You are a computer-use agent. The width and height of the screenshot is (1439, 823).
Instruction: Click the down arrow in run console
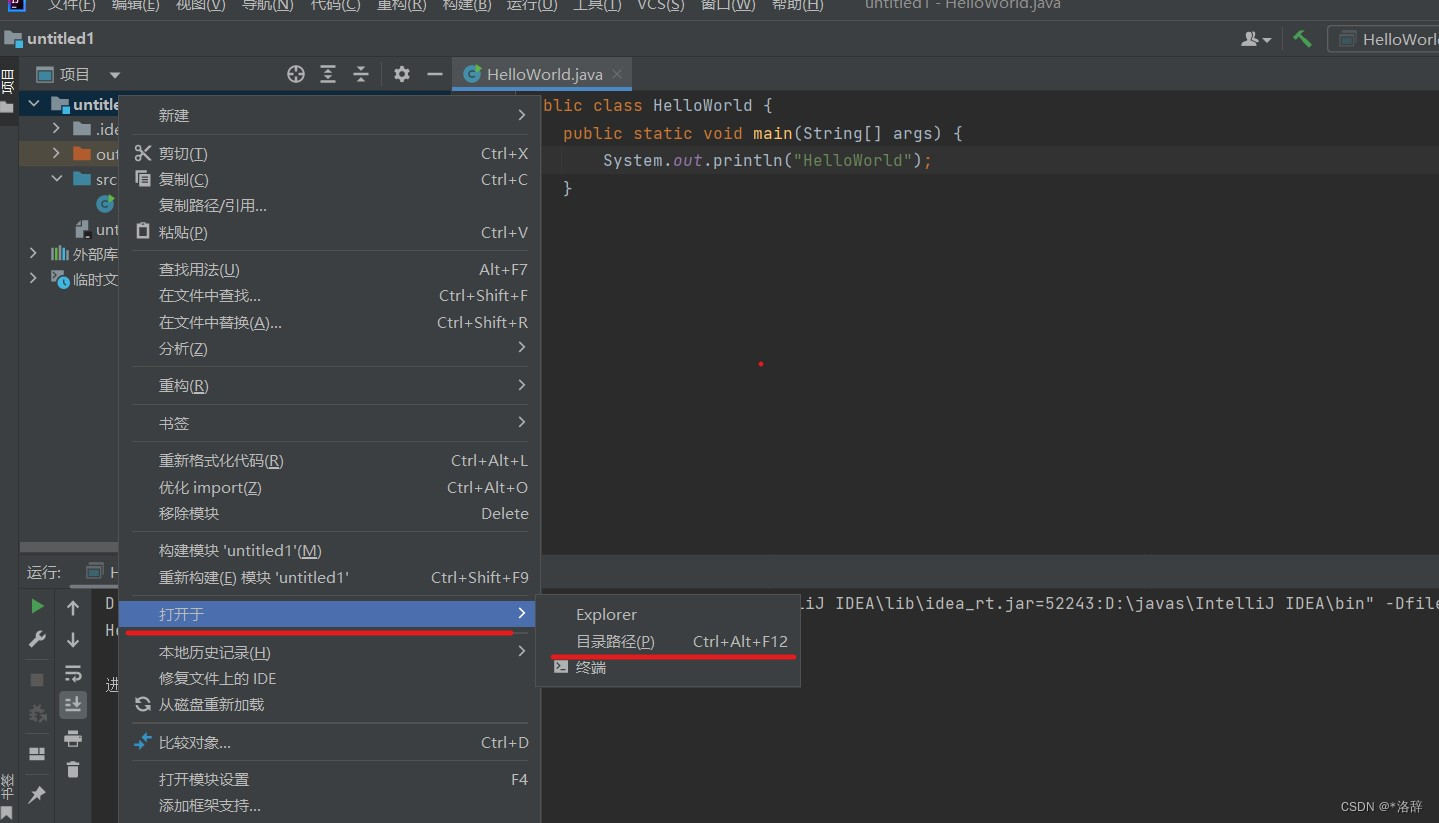(x=73, y=640)
